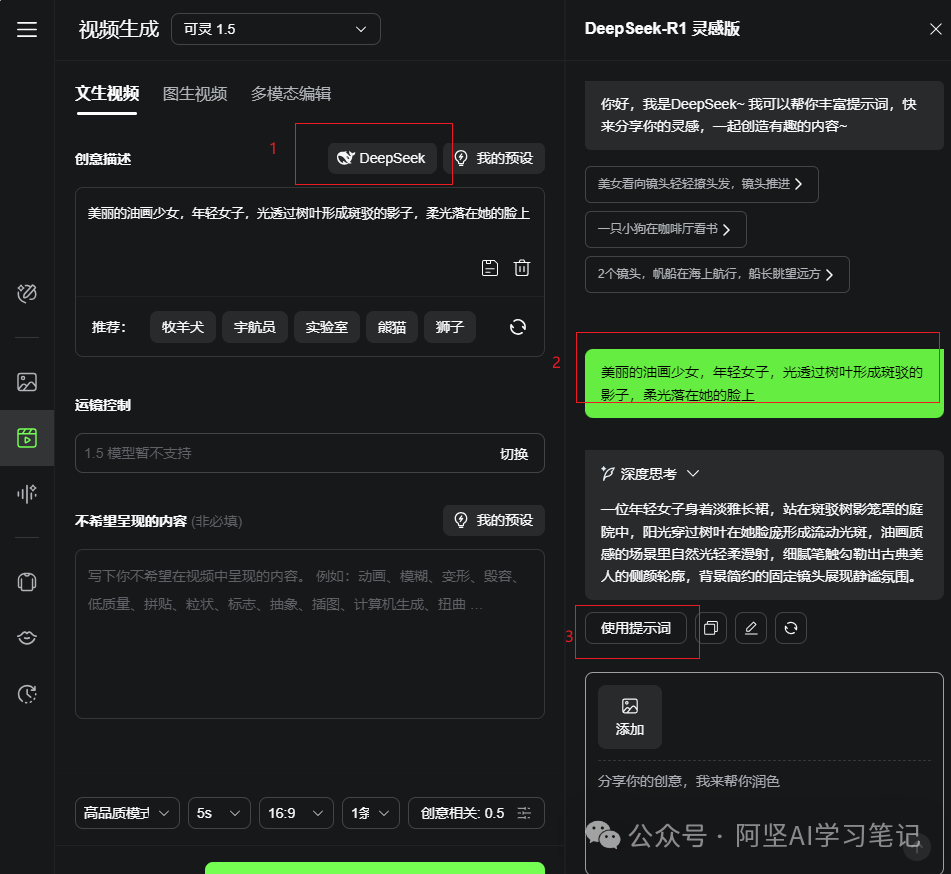Click the DeepSeek greeting message text
The image size is (951, 874).
759,115
